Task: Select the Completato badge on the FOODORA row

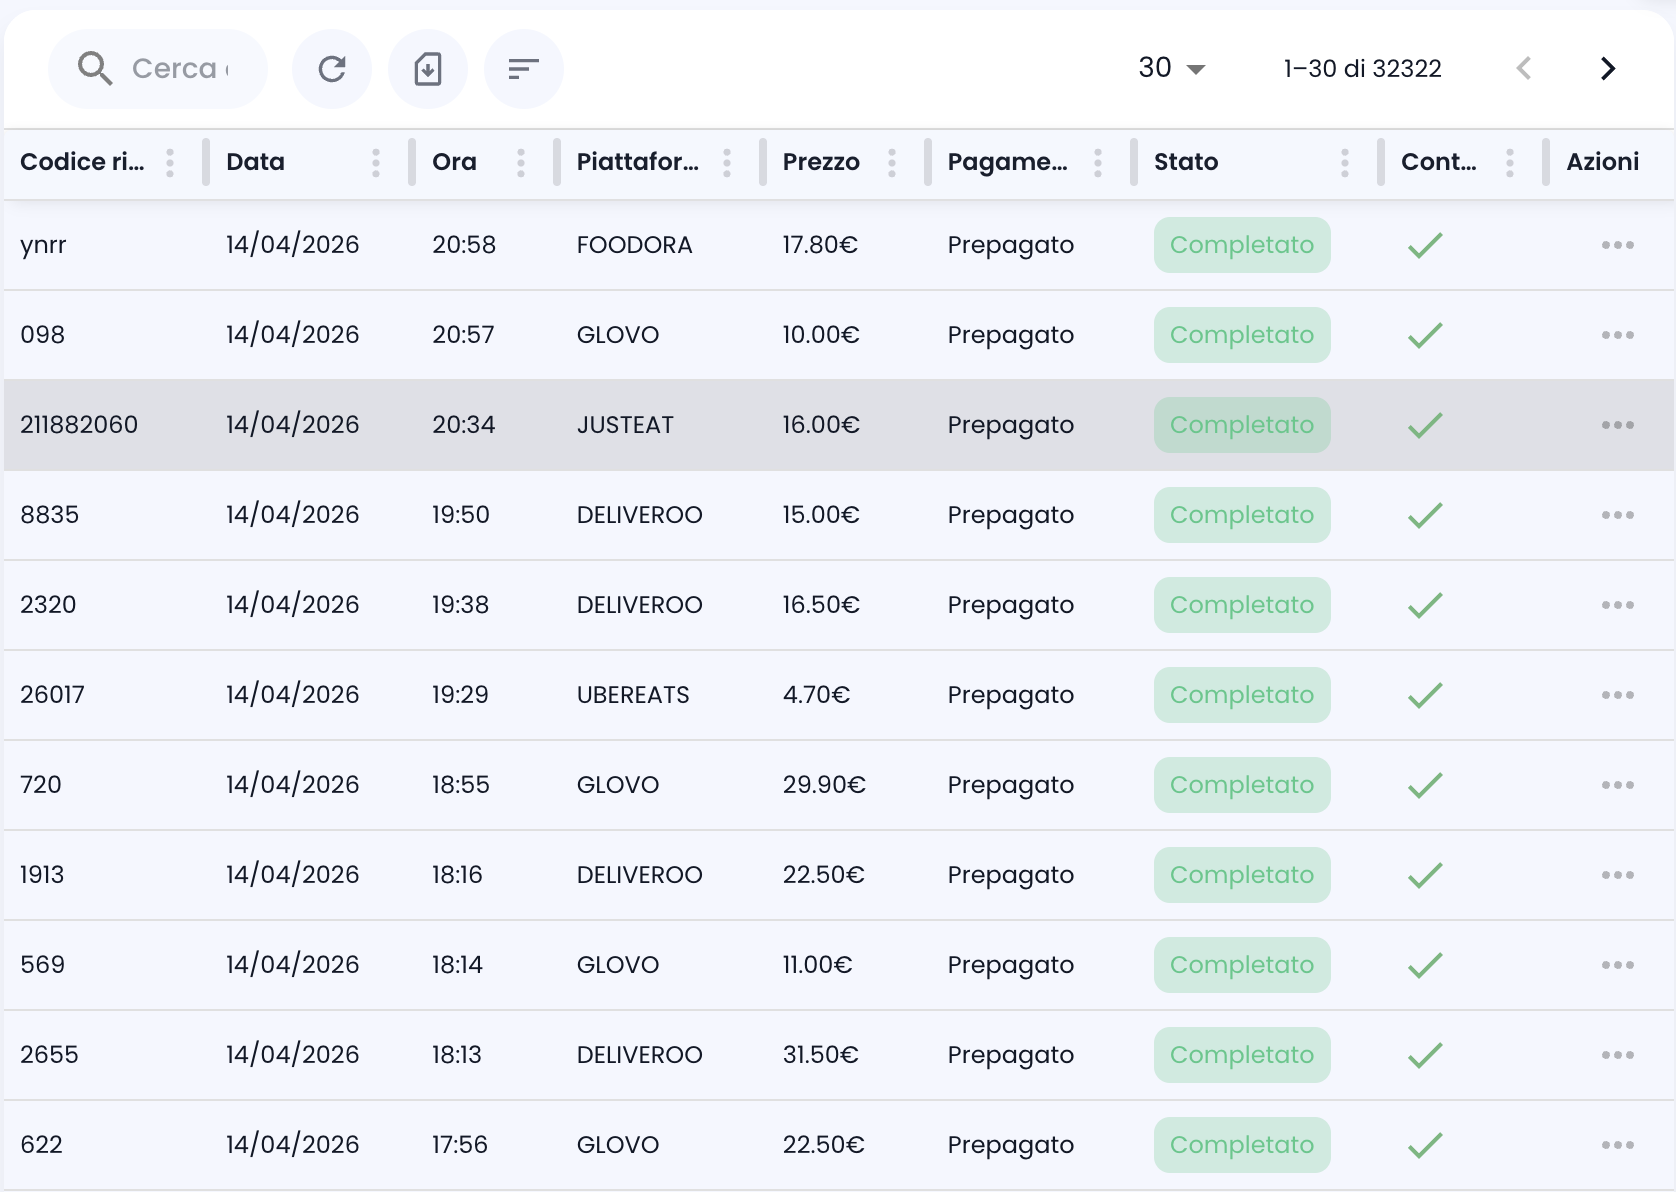Action: coord(1241,244)
